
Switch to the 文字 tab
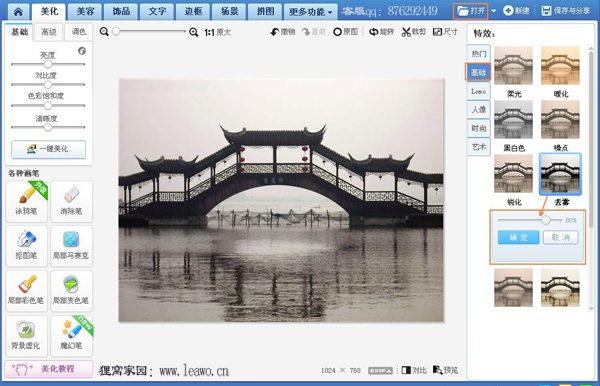[157, 11]
